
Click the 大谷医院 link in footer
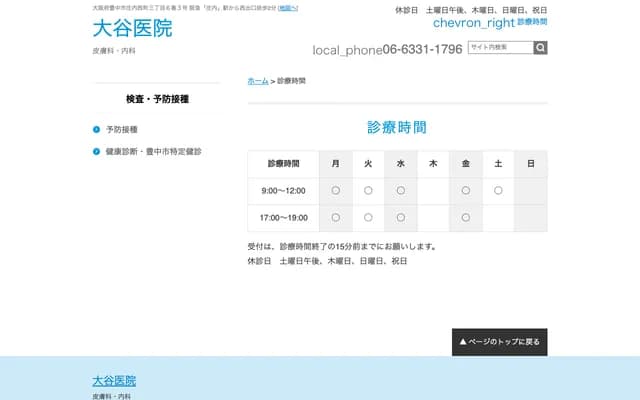coord(114,381)
